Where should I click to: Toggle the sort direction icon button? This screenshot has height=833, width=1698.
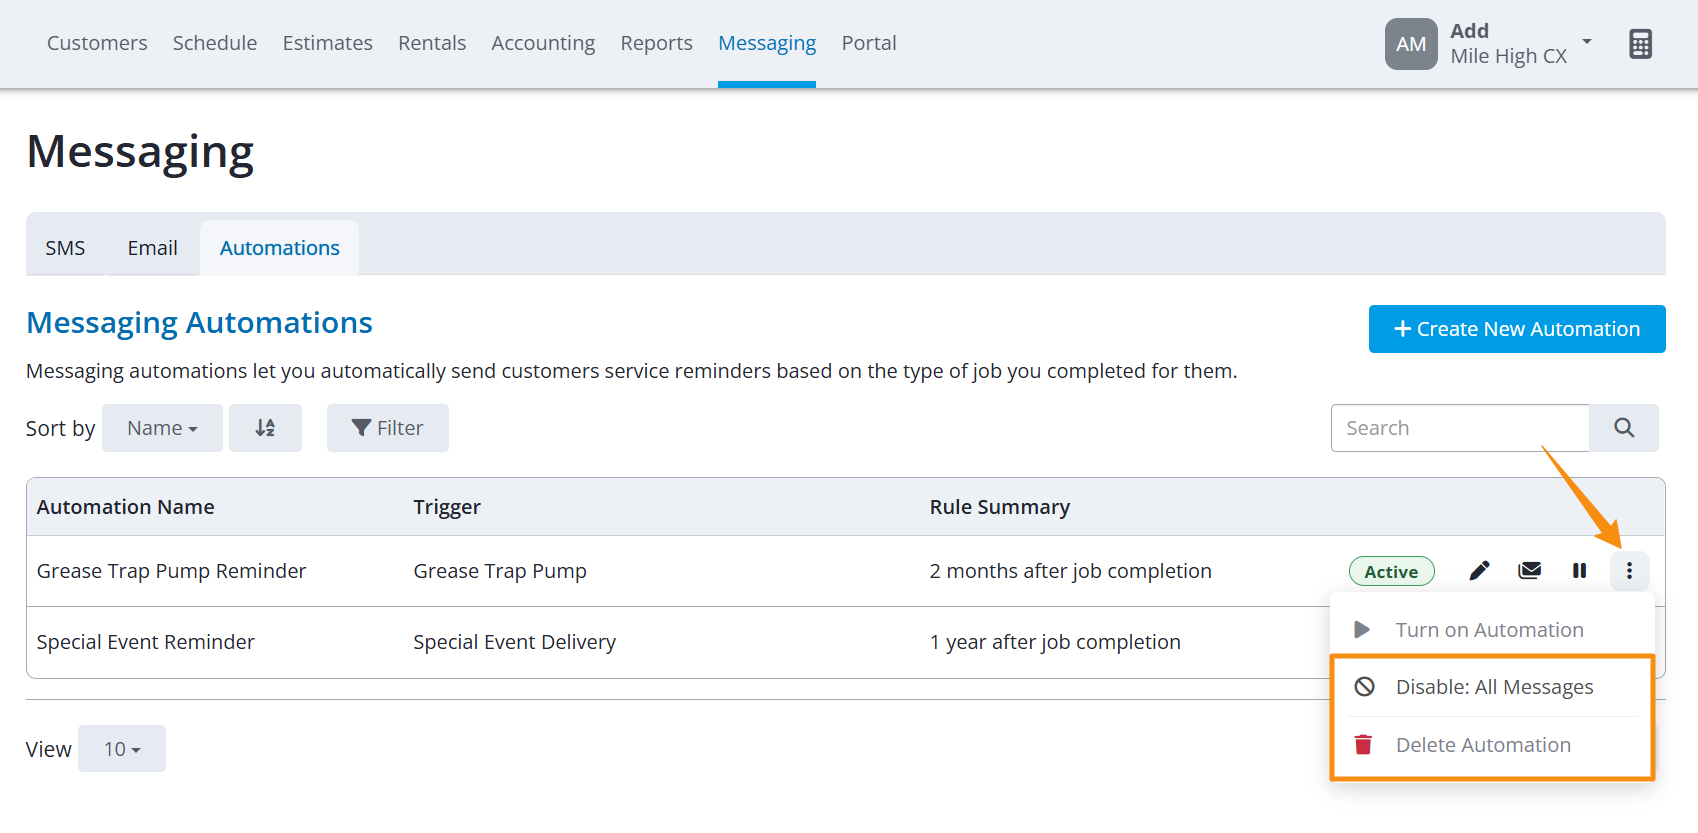pos(265,428)
